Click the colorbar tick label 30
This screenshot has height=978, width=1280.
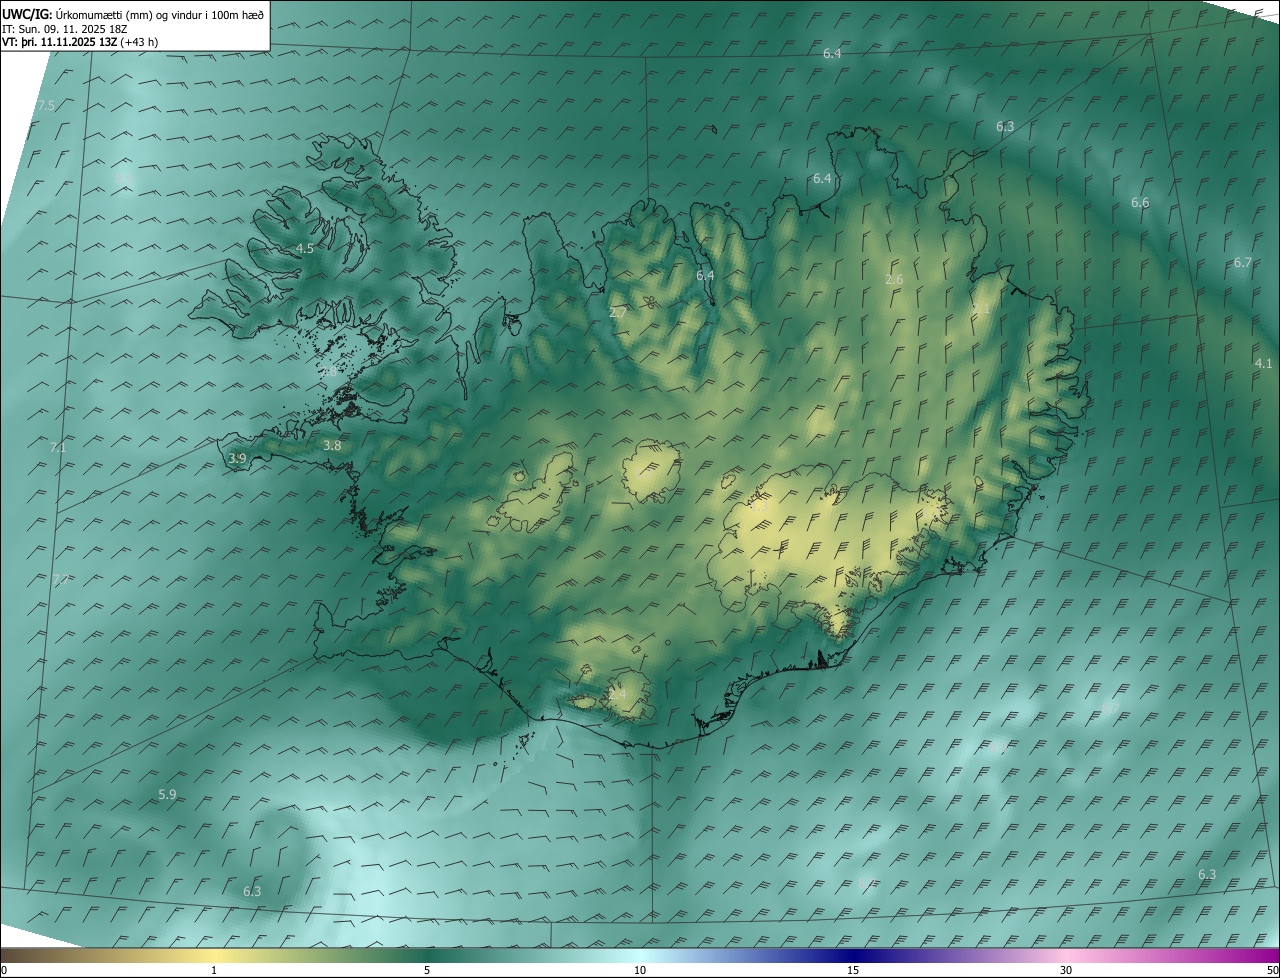tap(1066, 970)
